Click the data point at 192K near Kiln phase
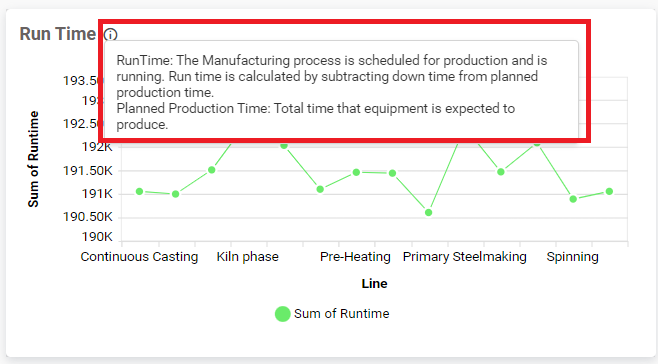The width and height of the screenshot is (658, 364). point(284,145)
